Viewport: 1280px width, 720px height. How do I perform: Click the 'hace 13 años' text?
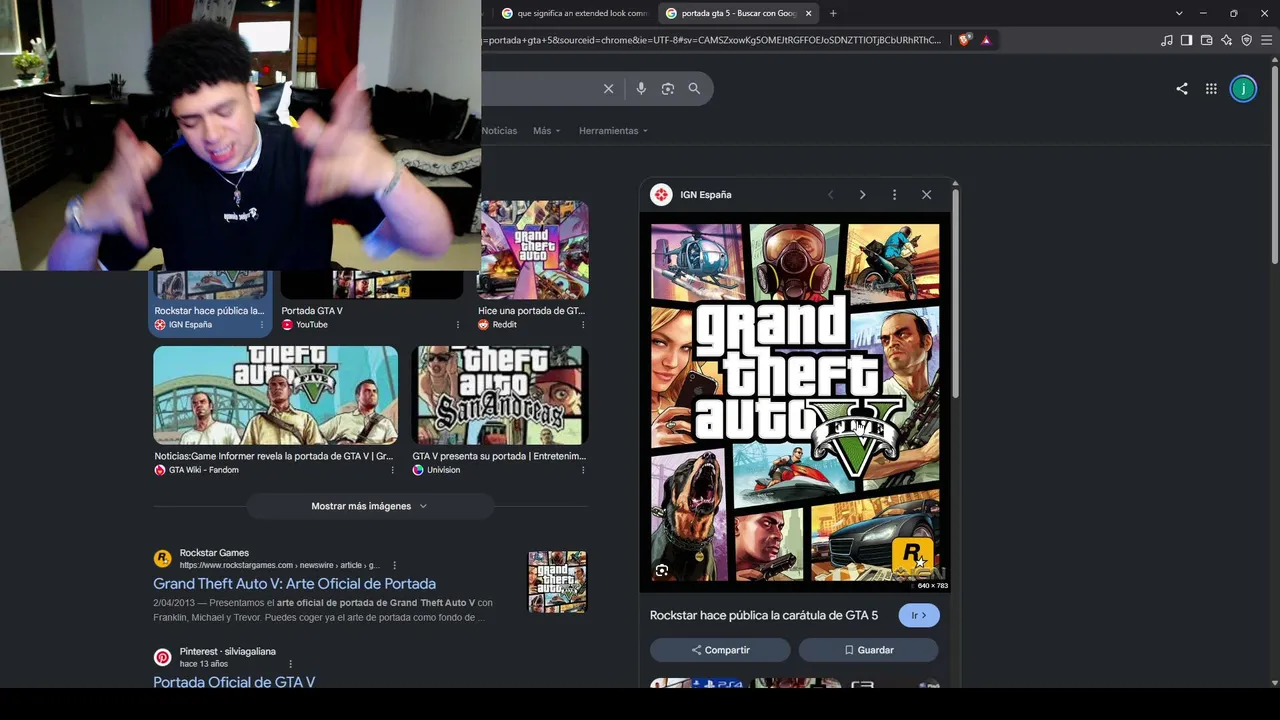pos(204,664)
